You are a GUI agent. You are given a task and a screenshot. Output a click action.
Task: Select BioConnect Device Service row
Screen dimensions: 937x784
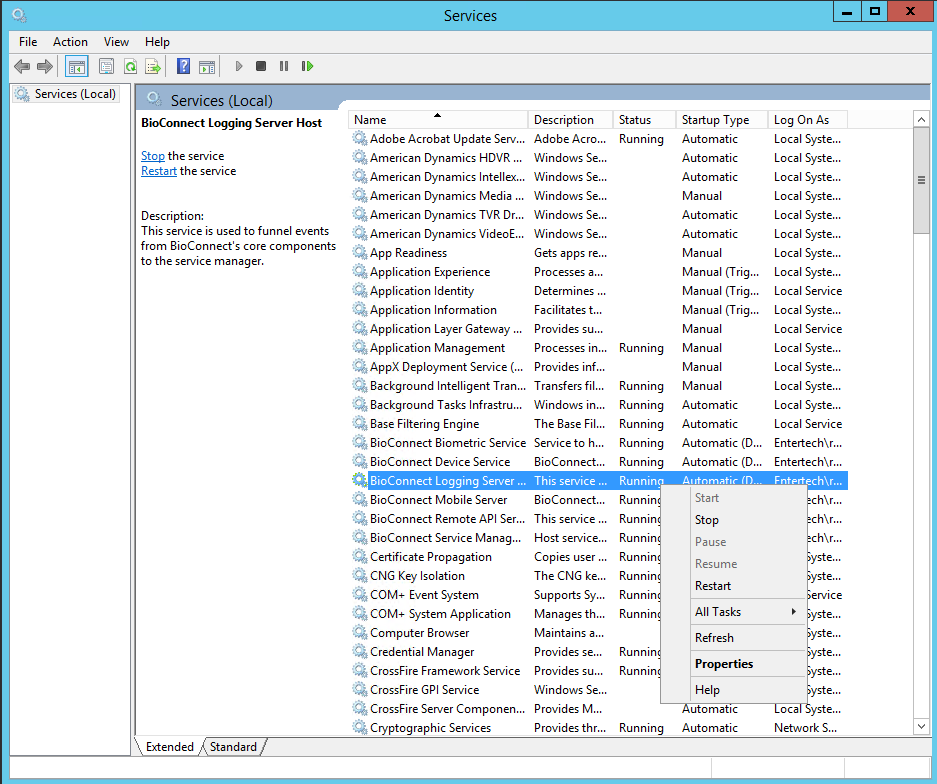pos(599,462)
